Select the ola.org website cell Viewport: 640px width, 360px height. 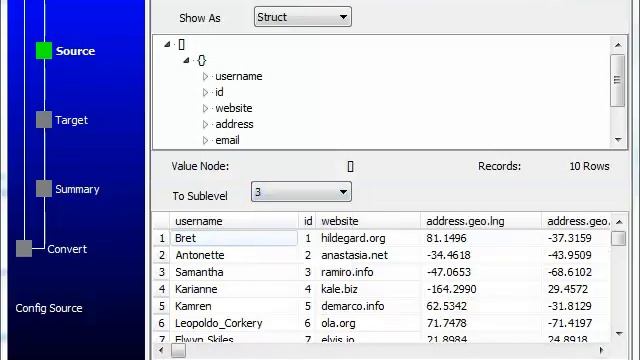point(369,323)
